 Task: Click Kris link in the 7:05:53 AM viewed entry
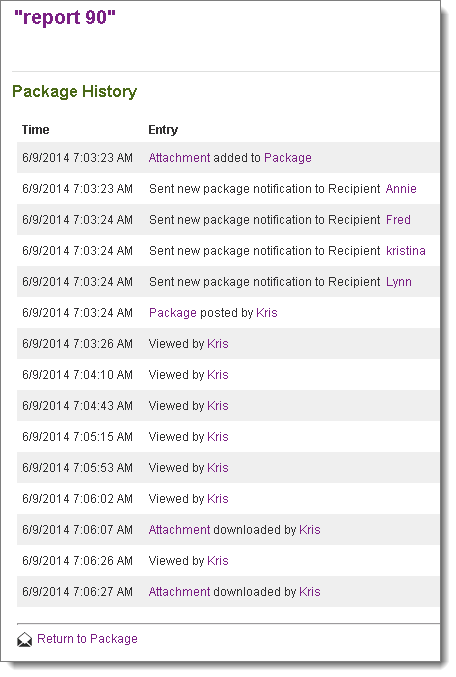point(218,468)
